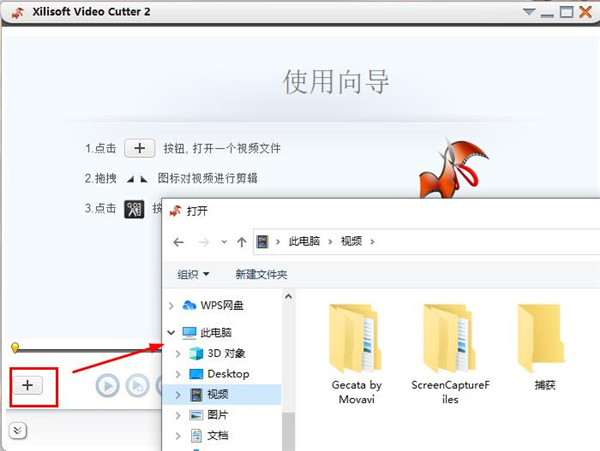Select WPS网盘 in the navigation tree

tap(222, 305)
